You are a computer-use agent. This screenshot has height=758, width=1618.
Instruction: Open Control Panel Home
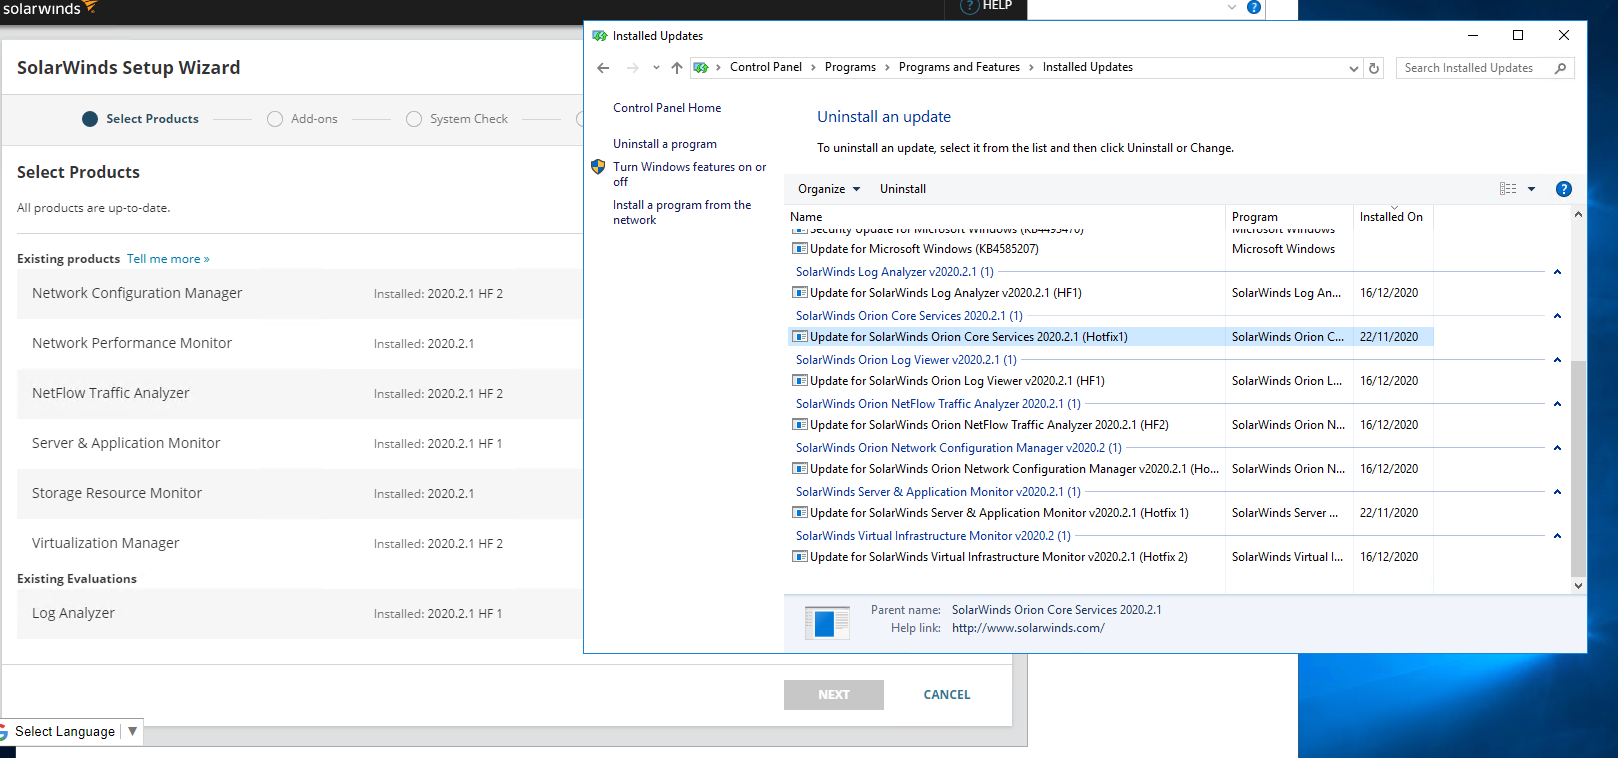(667, 108)
